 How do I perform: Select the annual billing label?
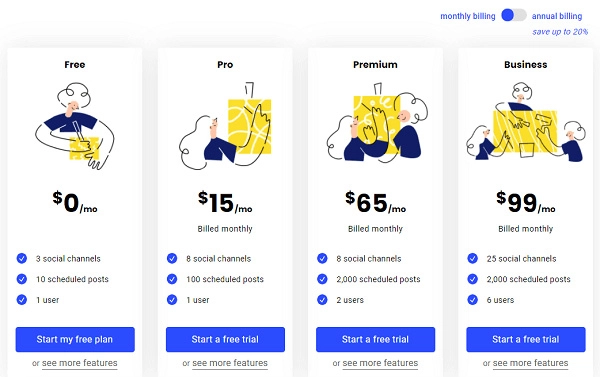(x=557, y=16)
